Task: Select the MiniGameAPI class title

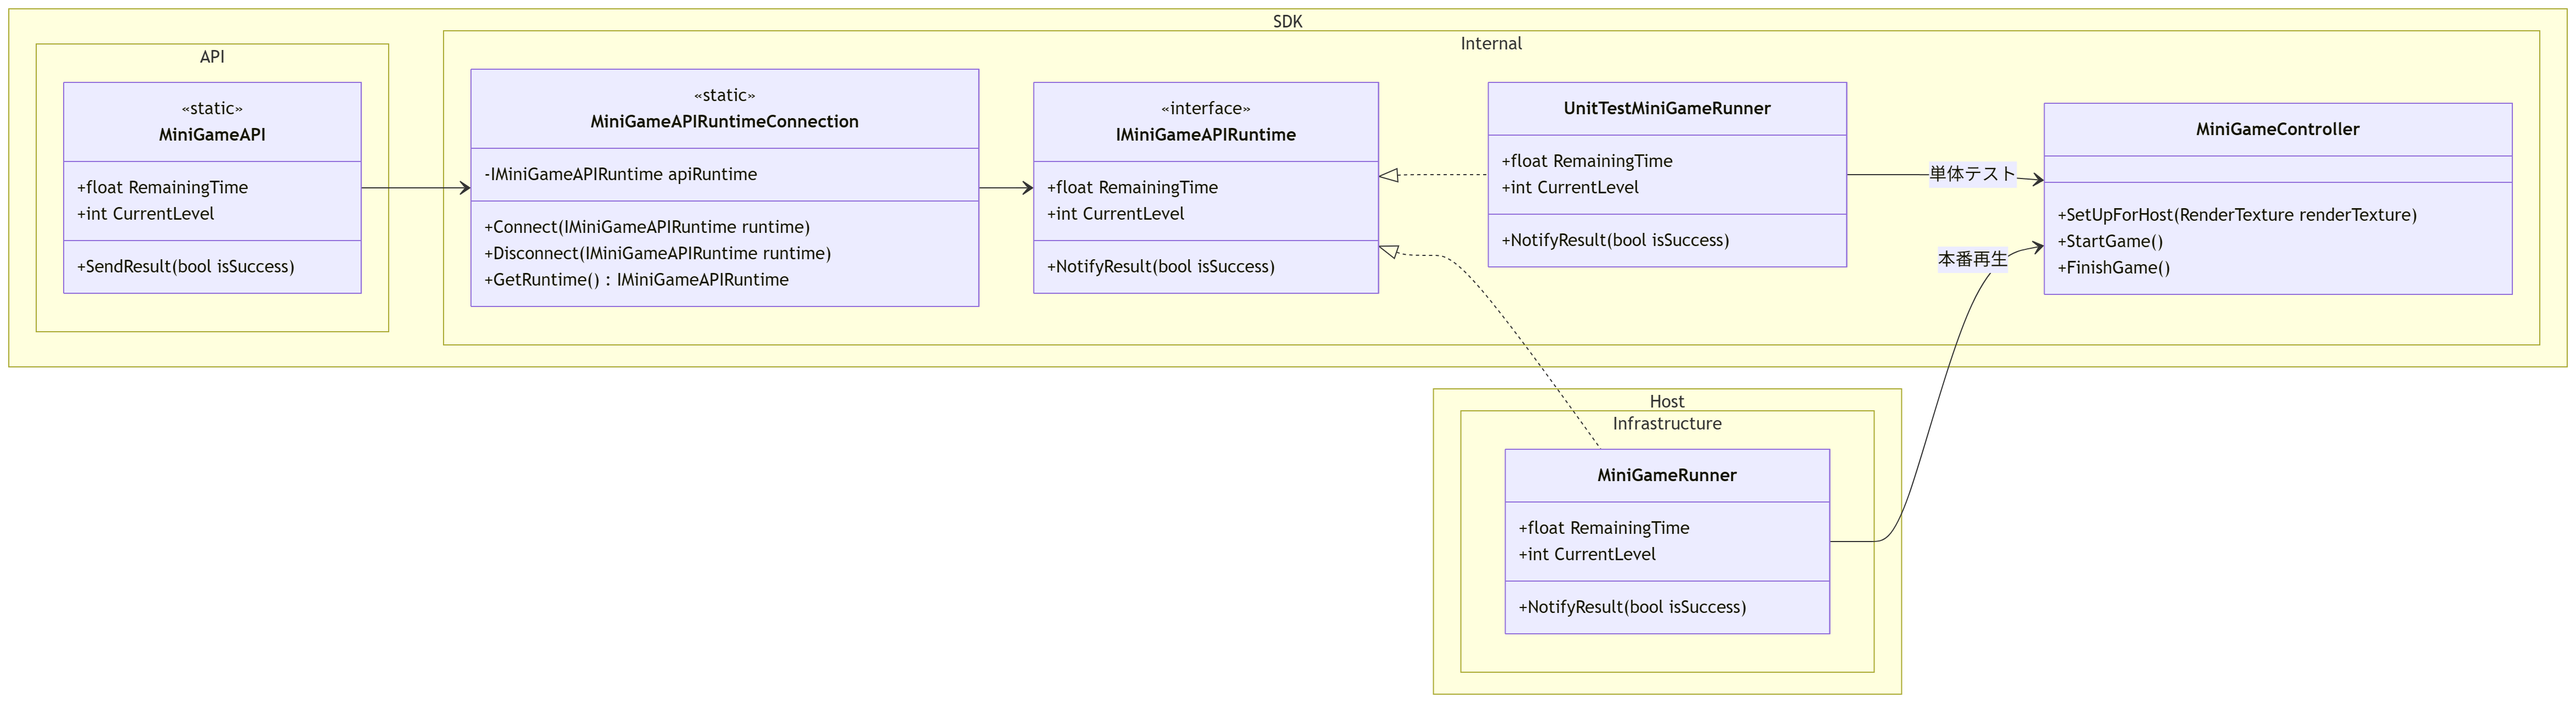Action: (x=212, y=134)
